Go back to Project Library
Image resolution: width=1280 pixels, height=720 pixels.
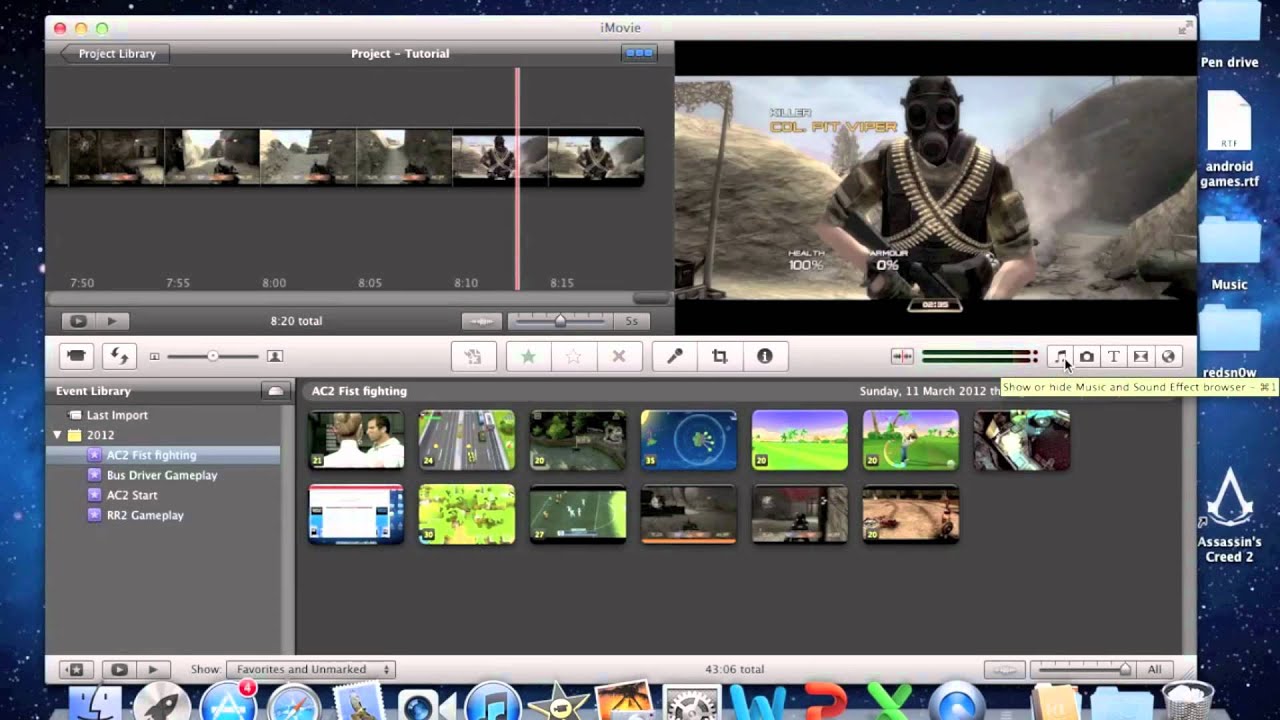click(x=114, y=53)
